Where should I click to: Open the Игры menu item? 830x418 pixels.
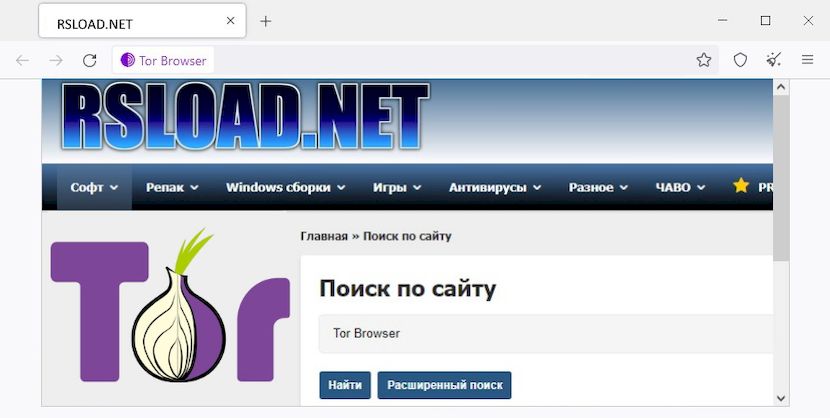[396, 187]
